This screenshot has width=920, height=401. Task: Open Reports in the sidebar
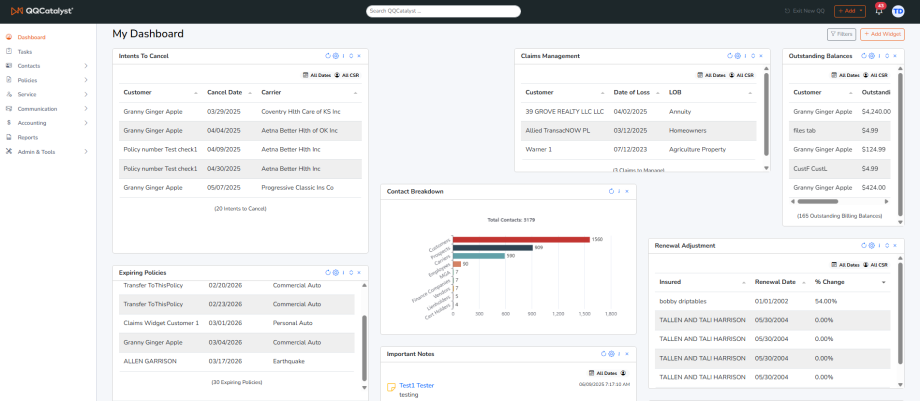[28, 137]
